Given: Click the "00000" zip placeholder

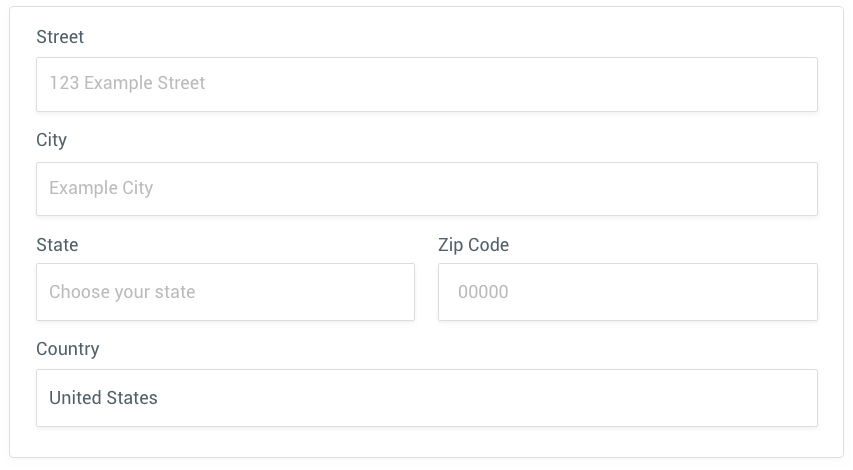Looking at the screenshot, I should [x=483, y=292].
